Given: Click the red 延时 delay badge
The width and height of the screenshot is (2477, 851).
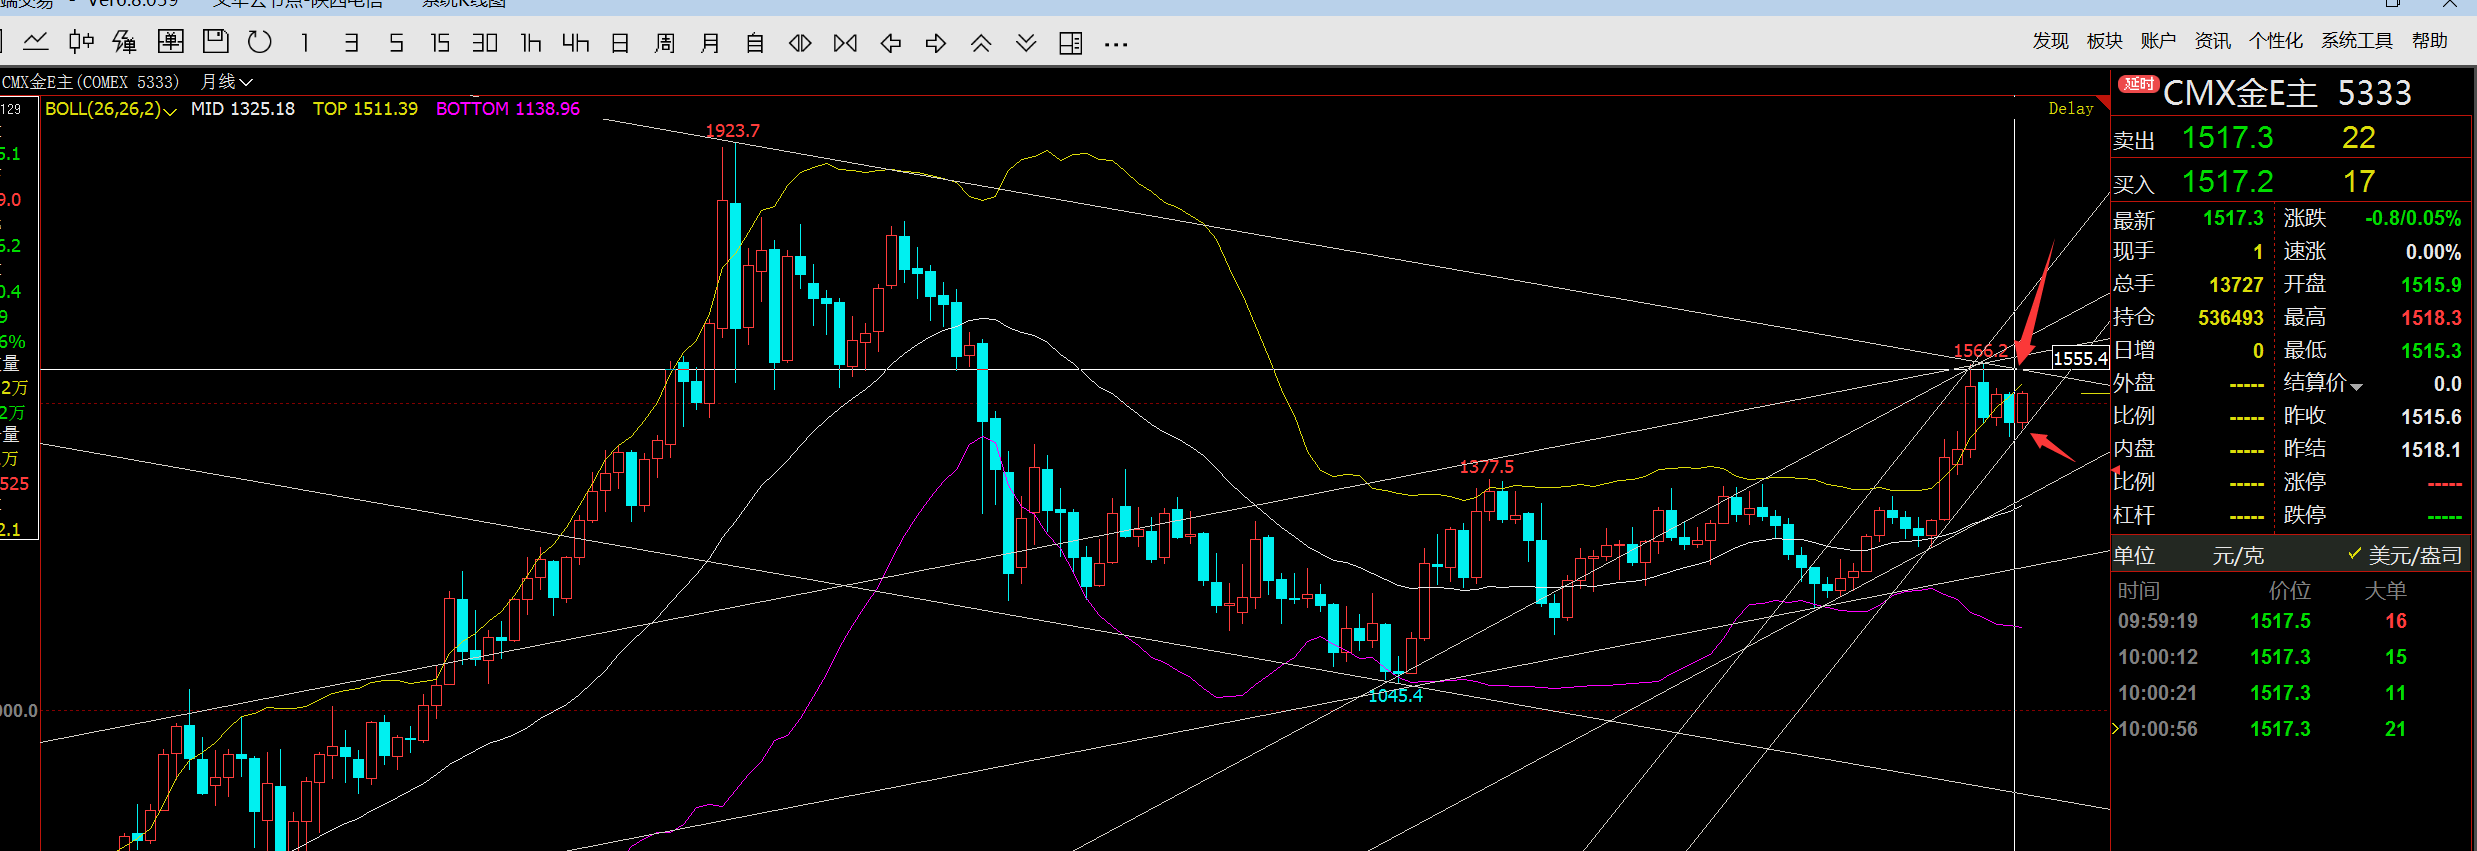Looking at the screenshot, I should click(x=2139, y=85).
